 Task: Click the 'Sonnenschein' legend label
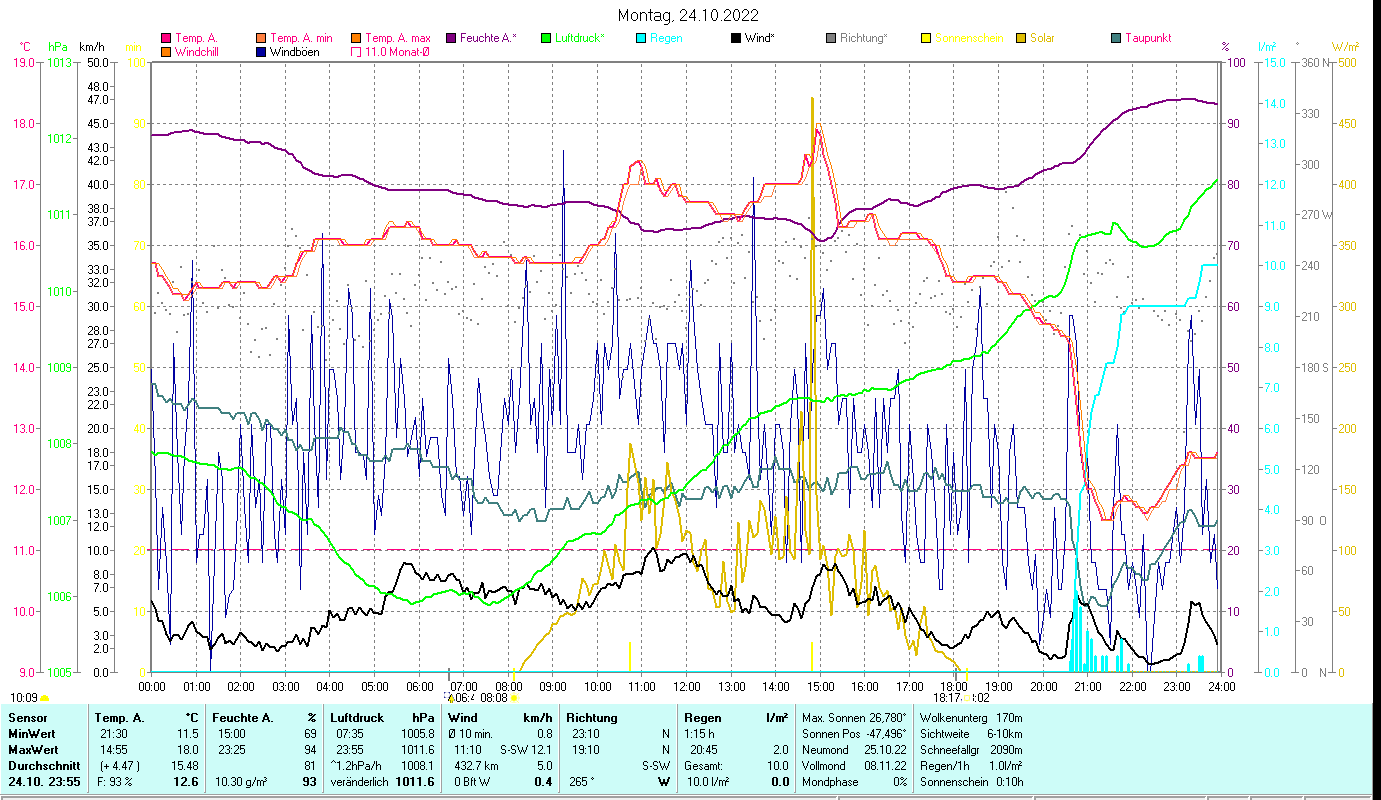(x=969, y=38)
